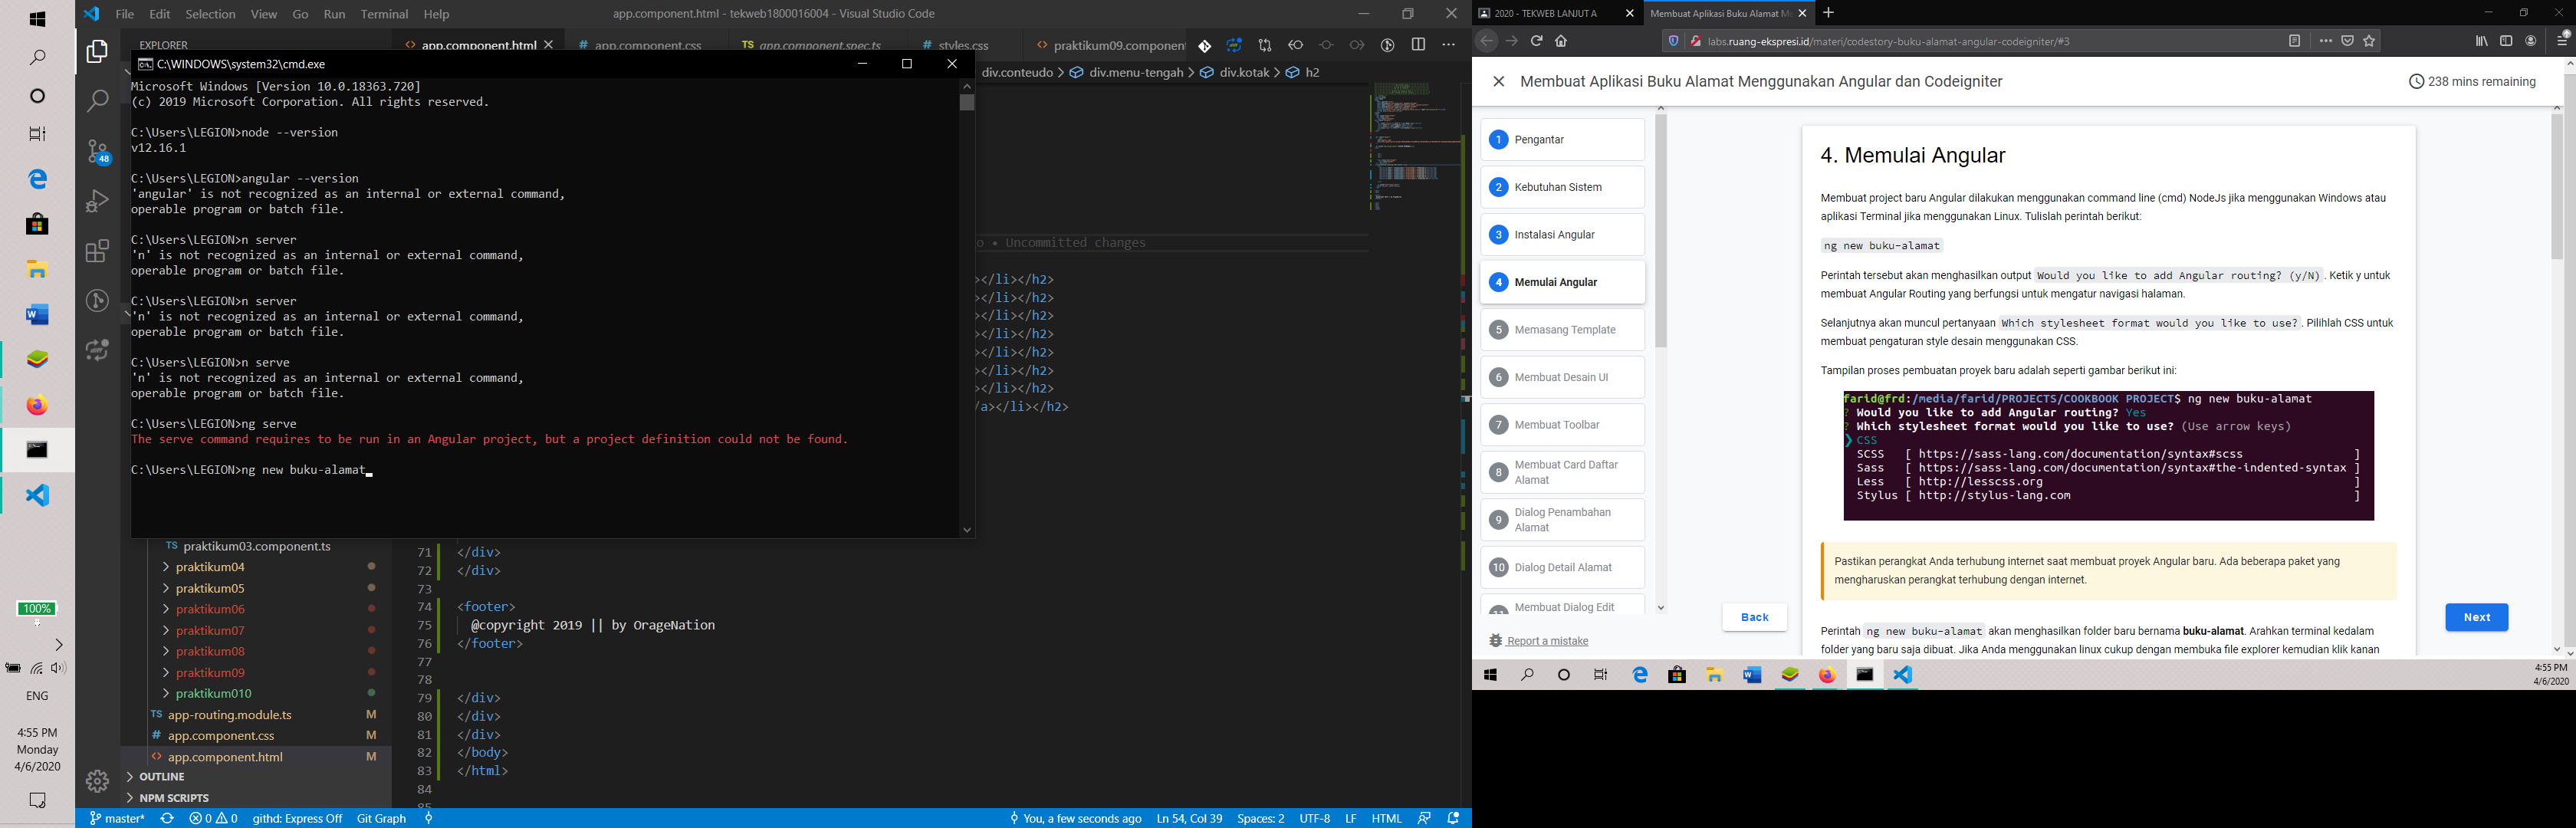Viewport: 2576px width, 828px height.
Task: Click the HTML language mode in status bar
Action: [x=1386, y=818]
